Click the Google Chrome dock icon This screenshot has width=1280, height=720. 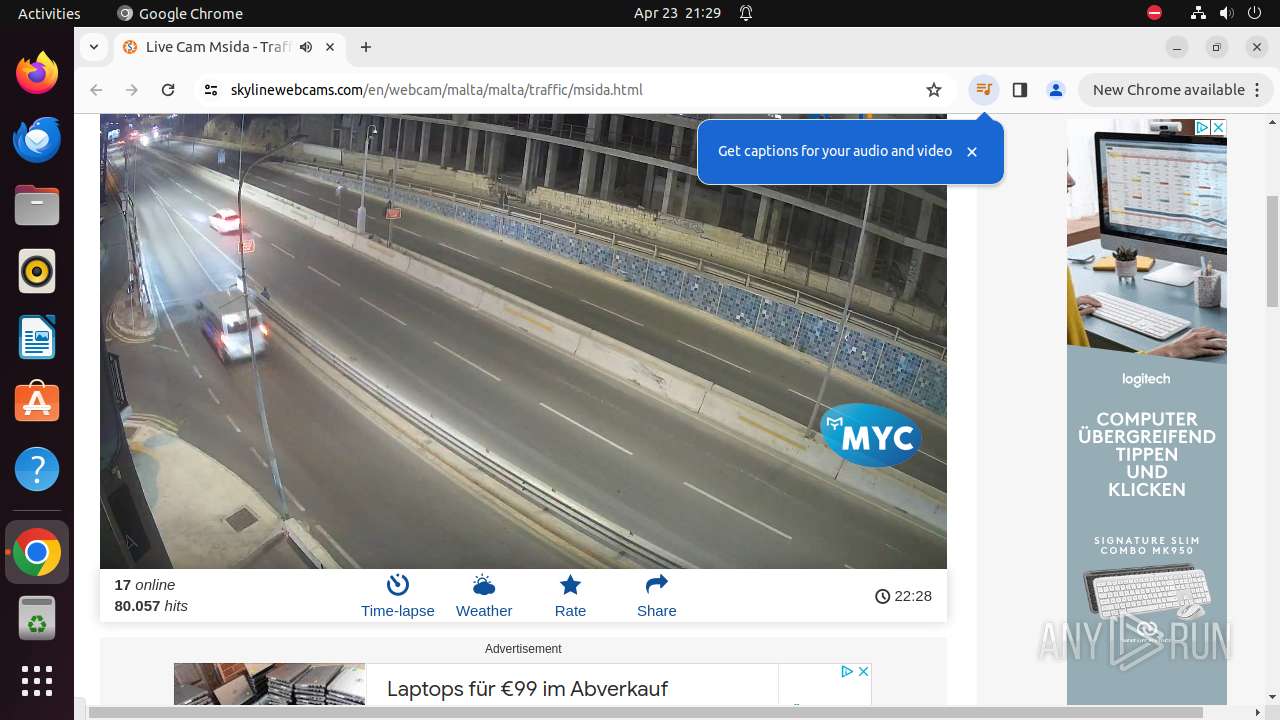[x=37, y=553]
